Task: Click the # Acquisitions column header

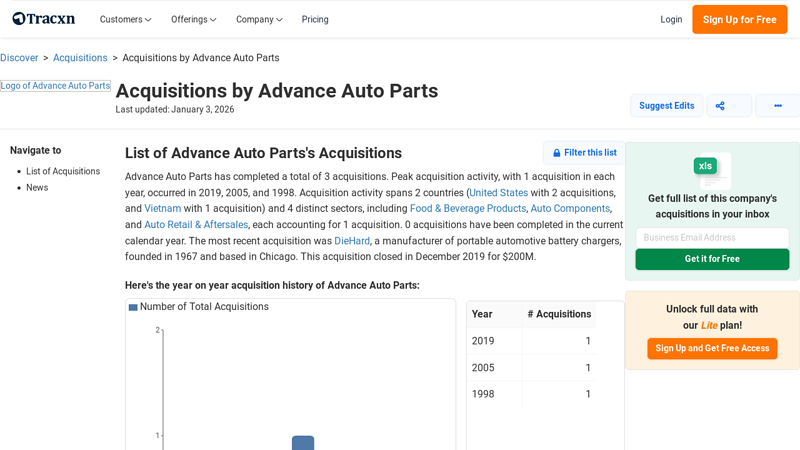Action: point(559,314)
